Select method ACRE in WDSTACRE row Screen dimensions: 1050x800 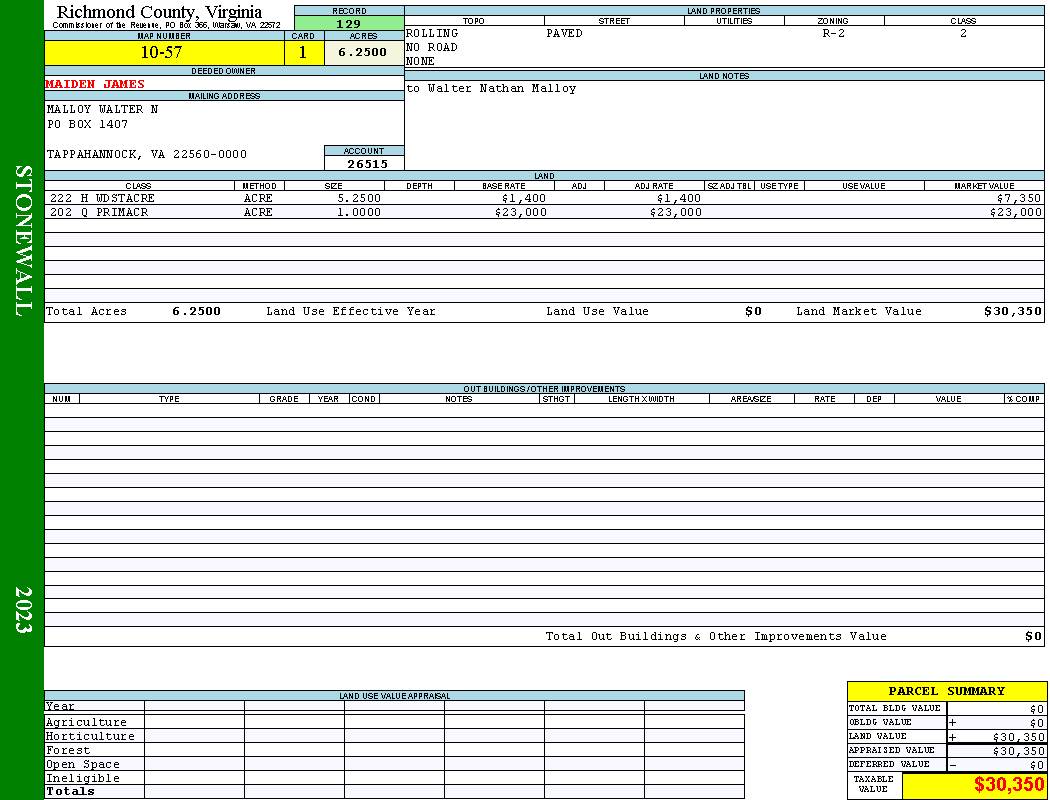point(258,199)
